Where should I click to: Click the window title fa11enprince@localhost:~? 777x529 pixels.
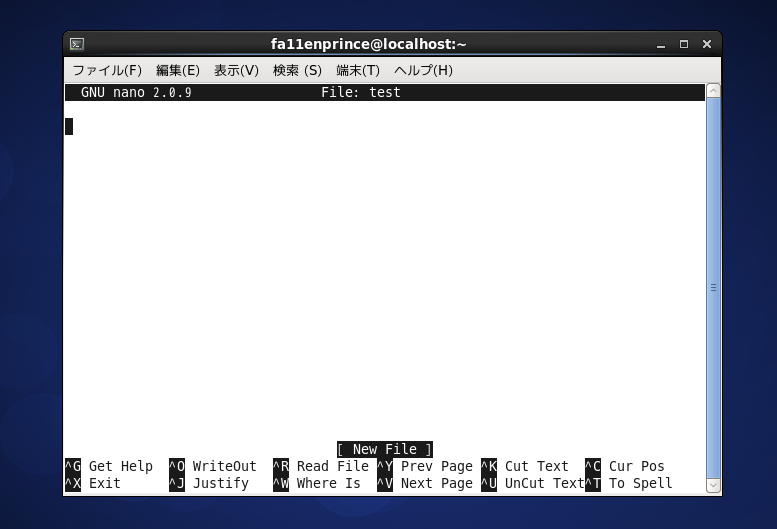click(368, 44)
